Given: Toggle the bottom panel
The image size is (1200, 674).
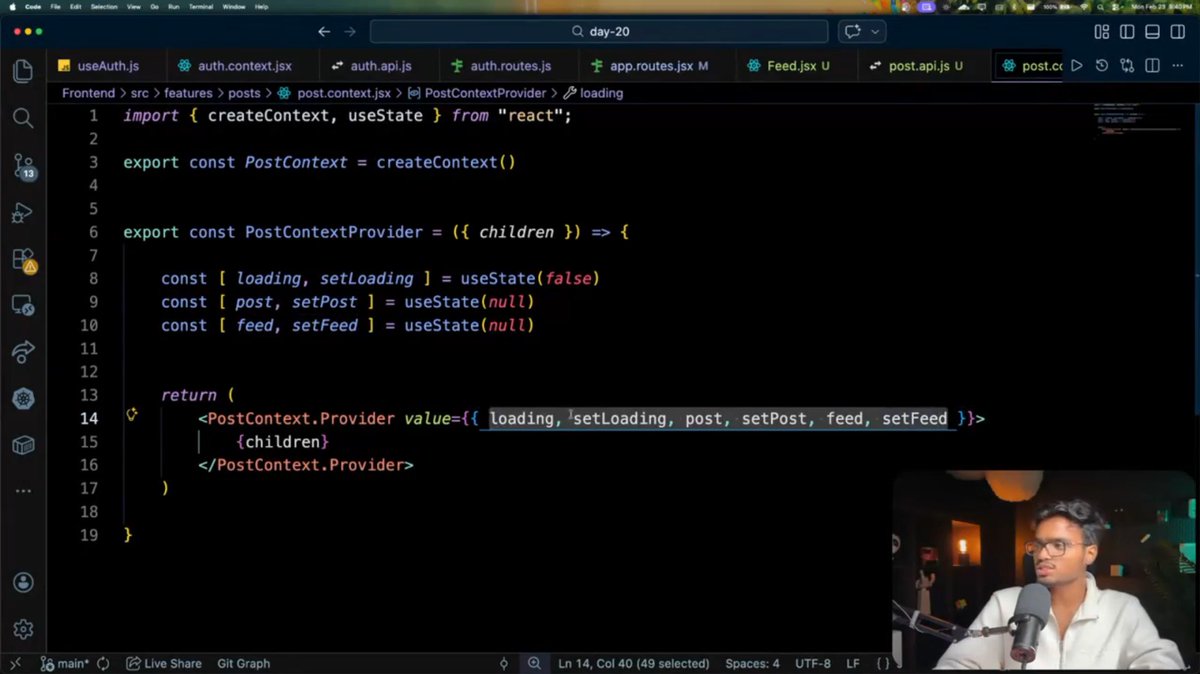Looking at the screenshot, I should coord(1153,32).
